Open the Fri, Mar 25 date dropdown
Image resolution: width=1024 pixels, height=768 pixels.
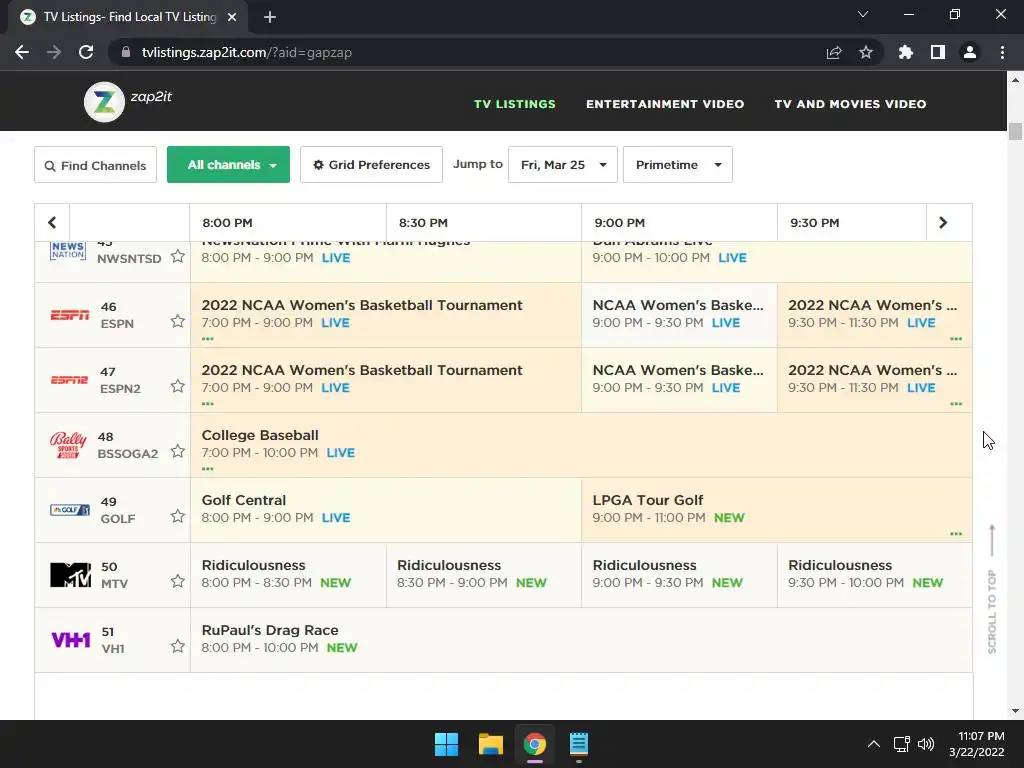563,165
